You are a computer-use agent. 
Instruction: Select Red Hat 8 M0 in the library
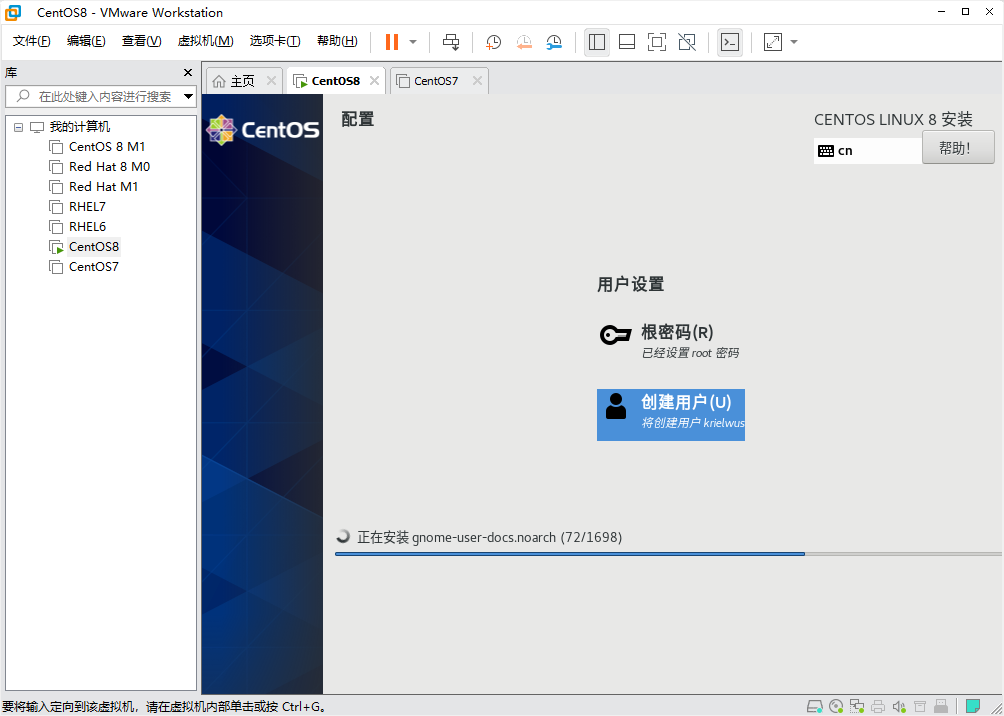109,167
